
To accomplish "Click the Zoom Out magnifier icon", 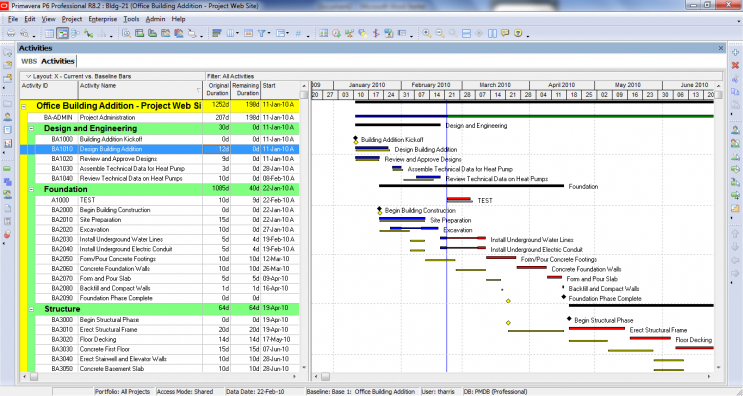I will tap(440, 33).
